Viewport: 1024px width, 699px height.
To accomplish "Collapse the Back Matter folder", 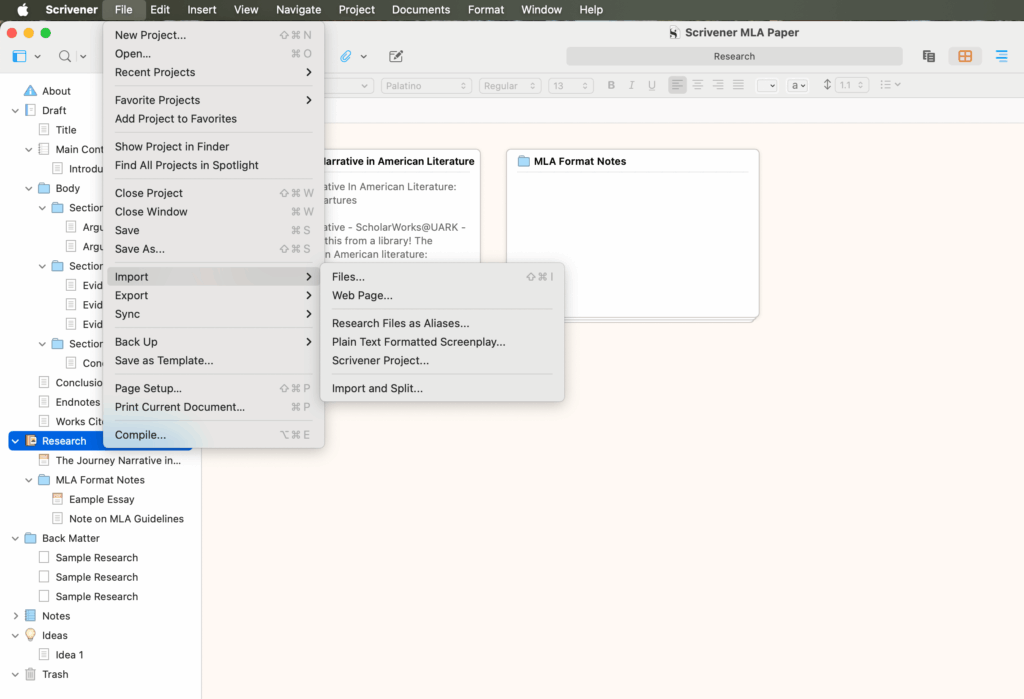I will 15,538.
